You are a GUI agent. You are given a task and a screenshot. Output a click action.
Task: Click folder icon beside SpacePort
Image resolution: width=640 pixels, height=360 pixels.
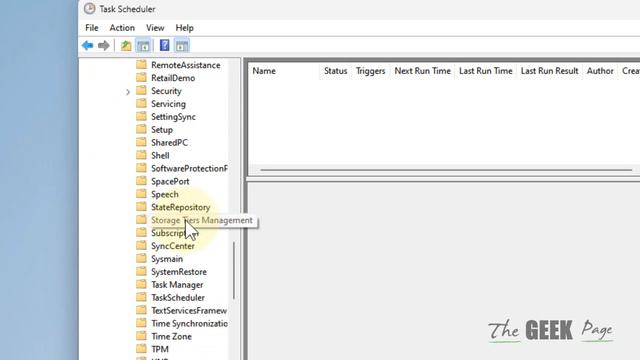click(141, 181)
